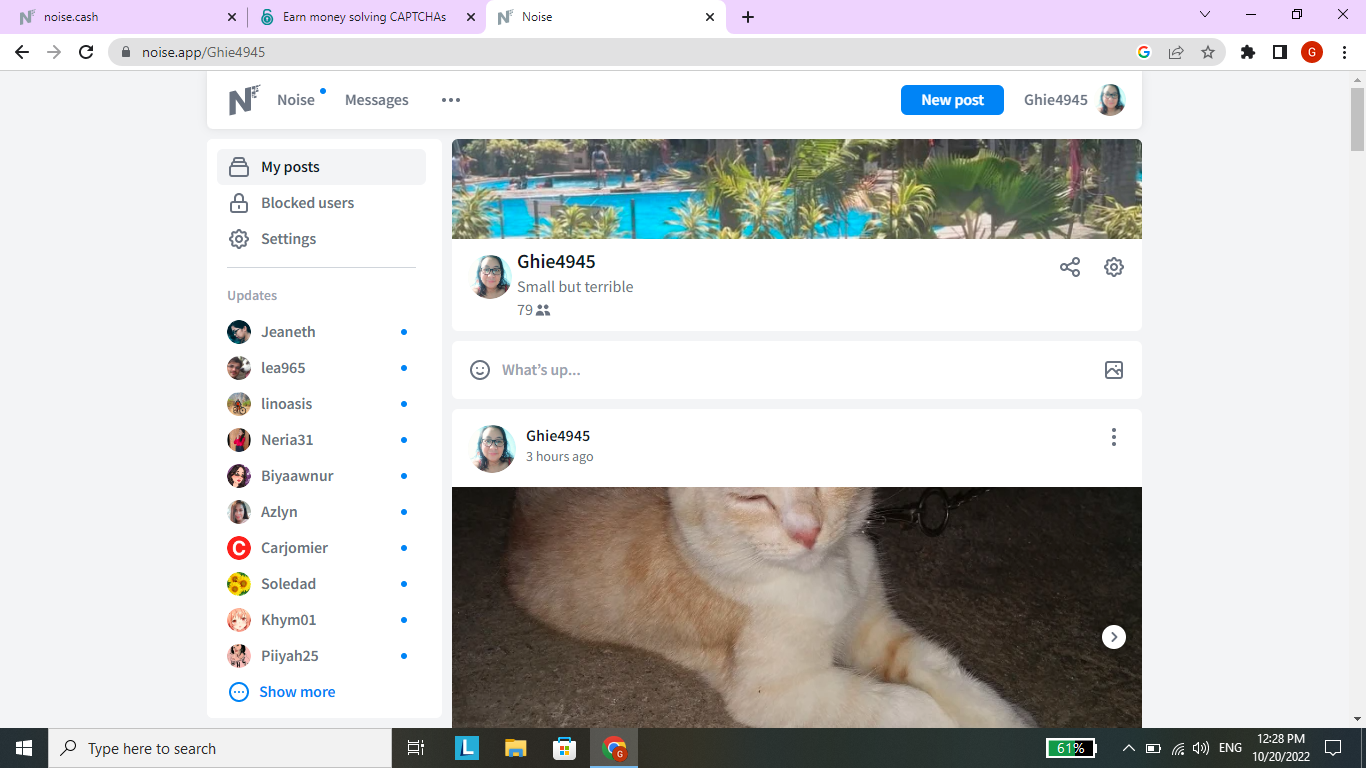Bookmark this page with the star
1366x768 pixels.
click(1208, 52)
